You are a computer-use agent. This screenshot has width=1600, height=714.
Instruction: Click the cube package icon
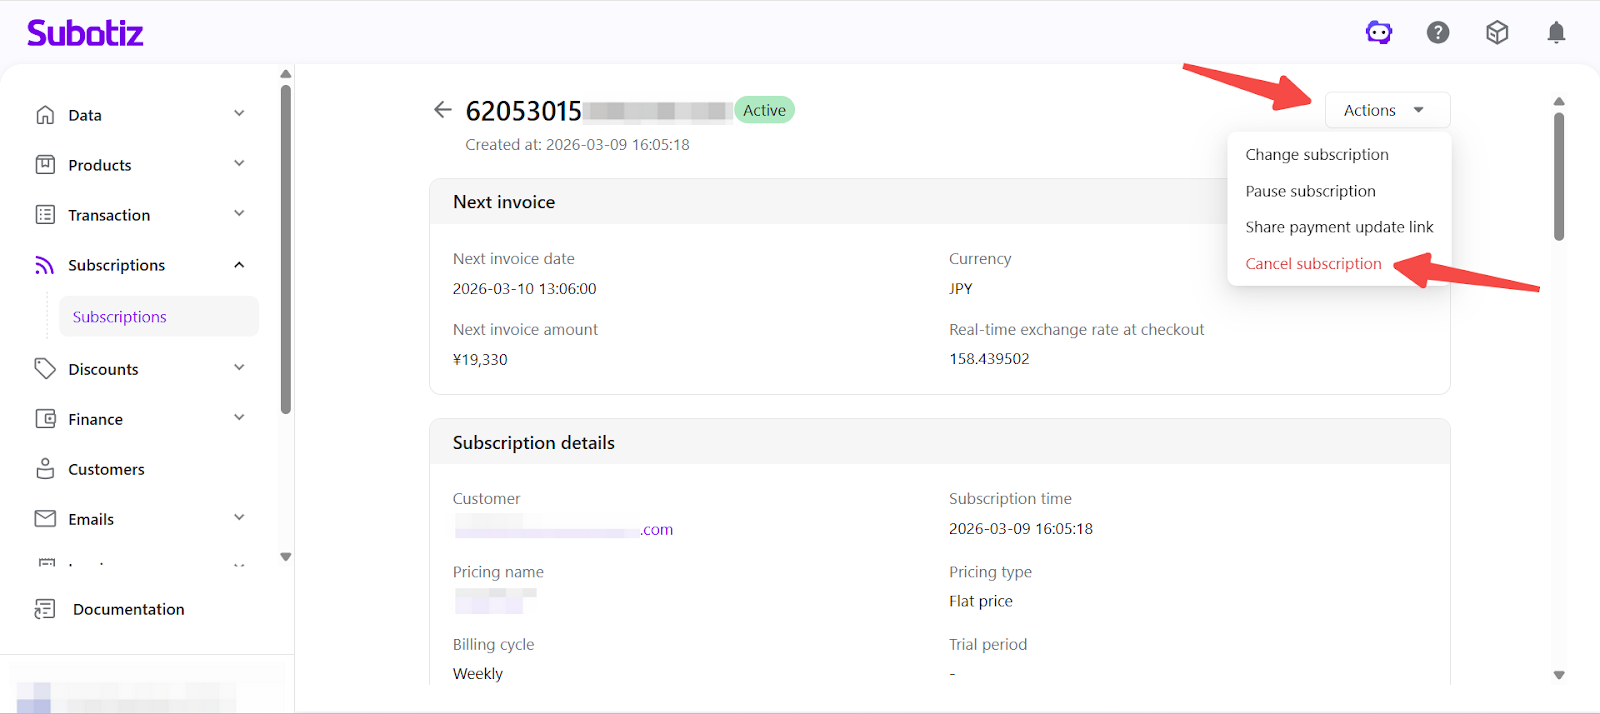1497,33
